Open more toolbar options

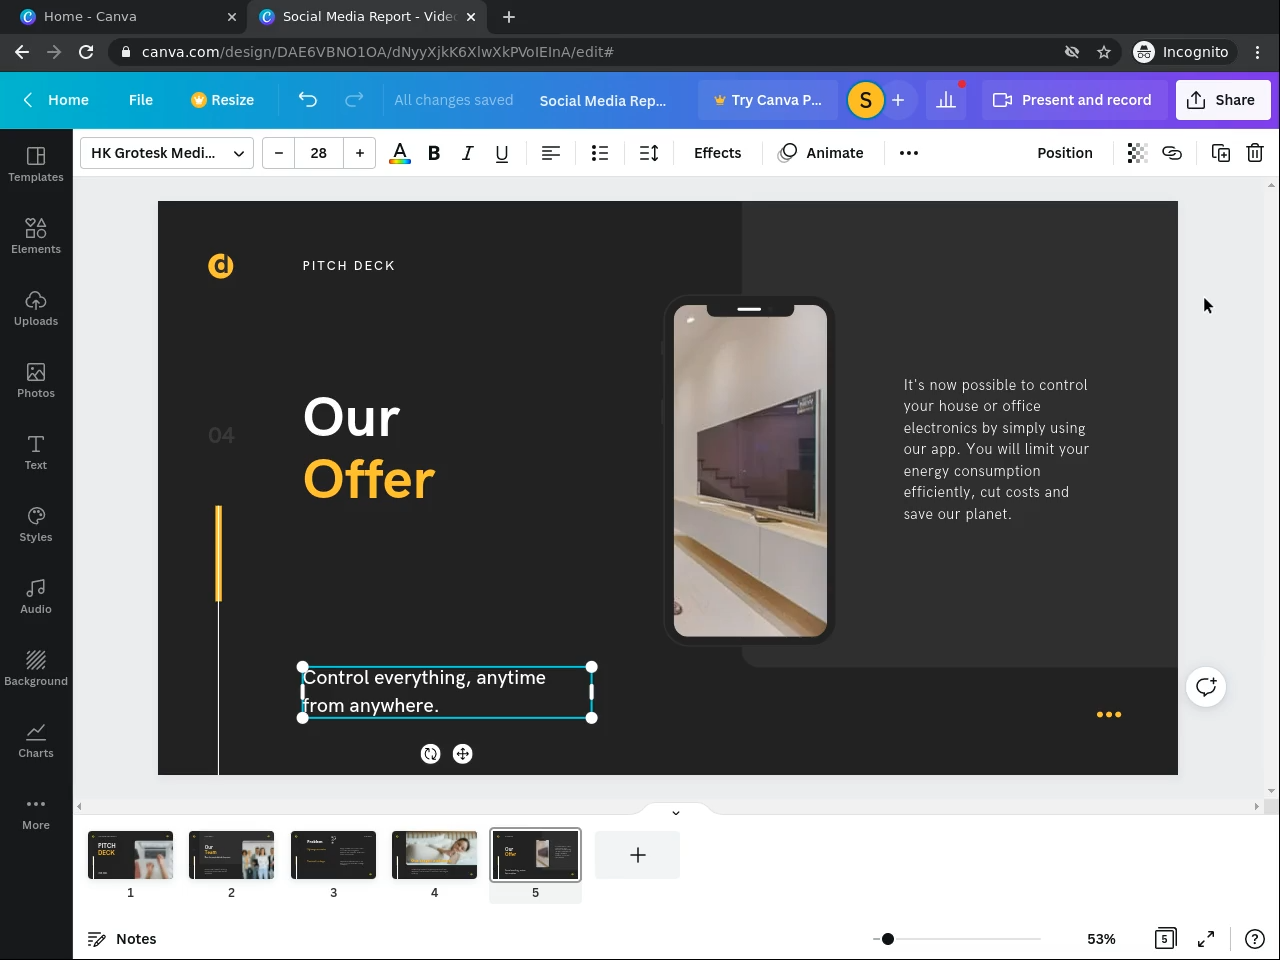[x=909, y=153]
